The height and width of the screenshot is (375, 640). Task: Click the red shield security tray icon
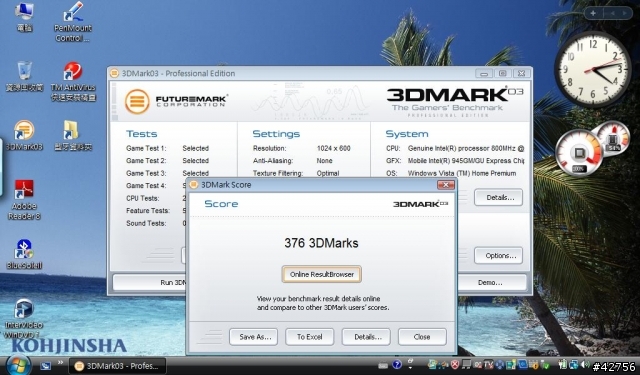coord(455,364)
